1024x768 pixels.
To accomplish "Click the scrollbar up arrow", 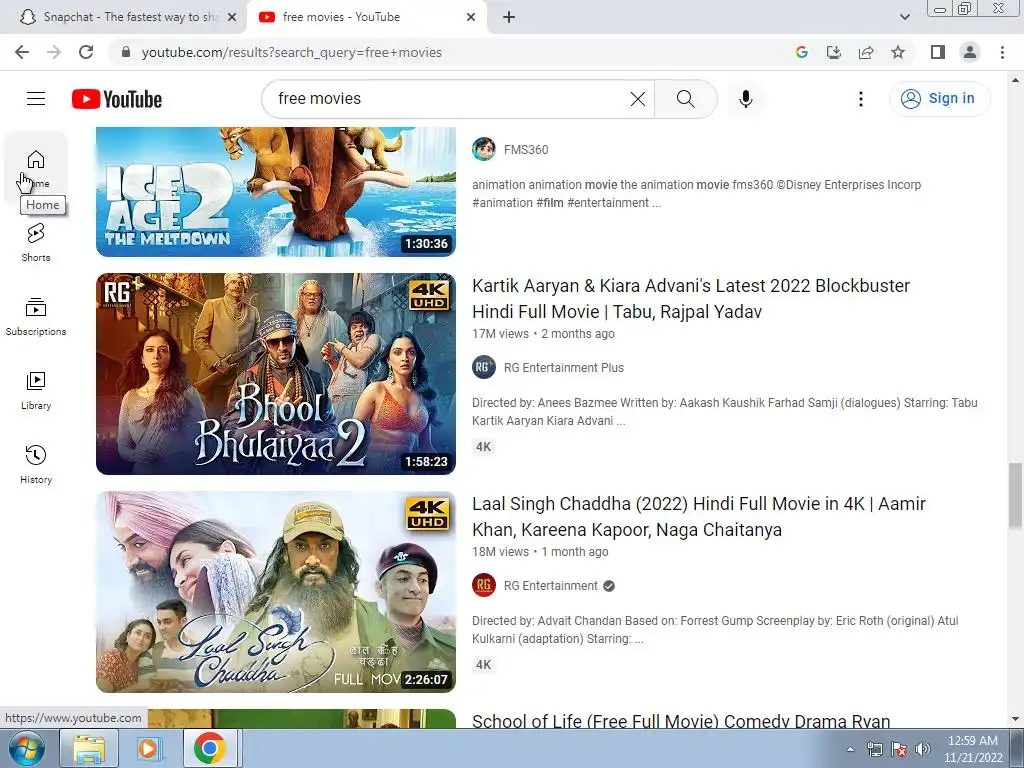I will (1015, 80).
